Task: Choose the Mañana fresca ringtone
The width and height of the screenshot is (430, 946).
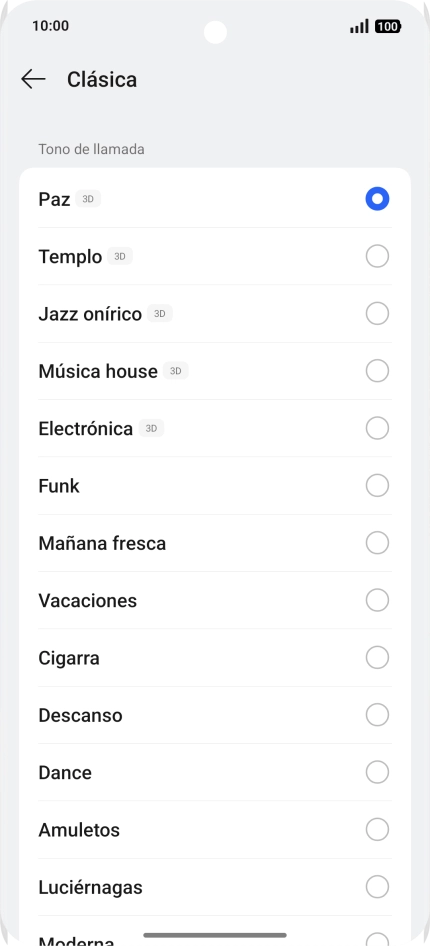Action: coord(215,543)
